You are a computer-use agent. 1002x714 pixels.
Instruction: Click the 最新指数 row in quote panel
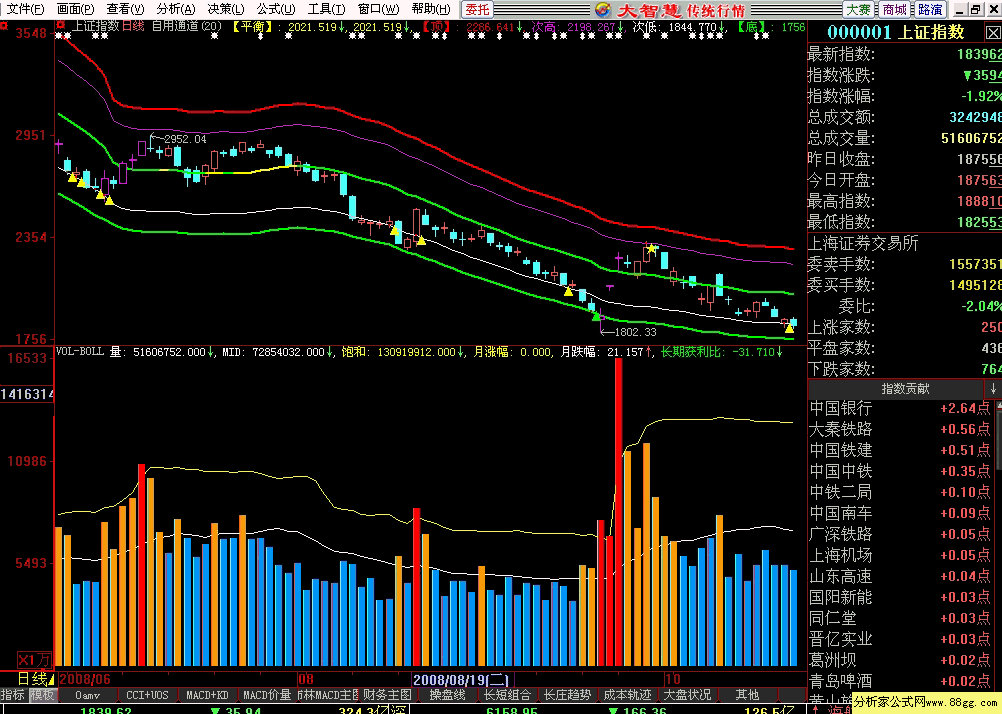tap(904, 54)
